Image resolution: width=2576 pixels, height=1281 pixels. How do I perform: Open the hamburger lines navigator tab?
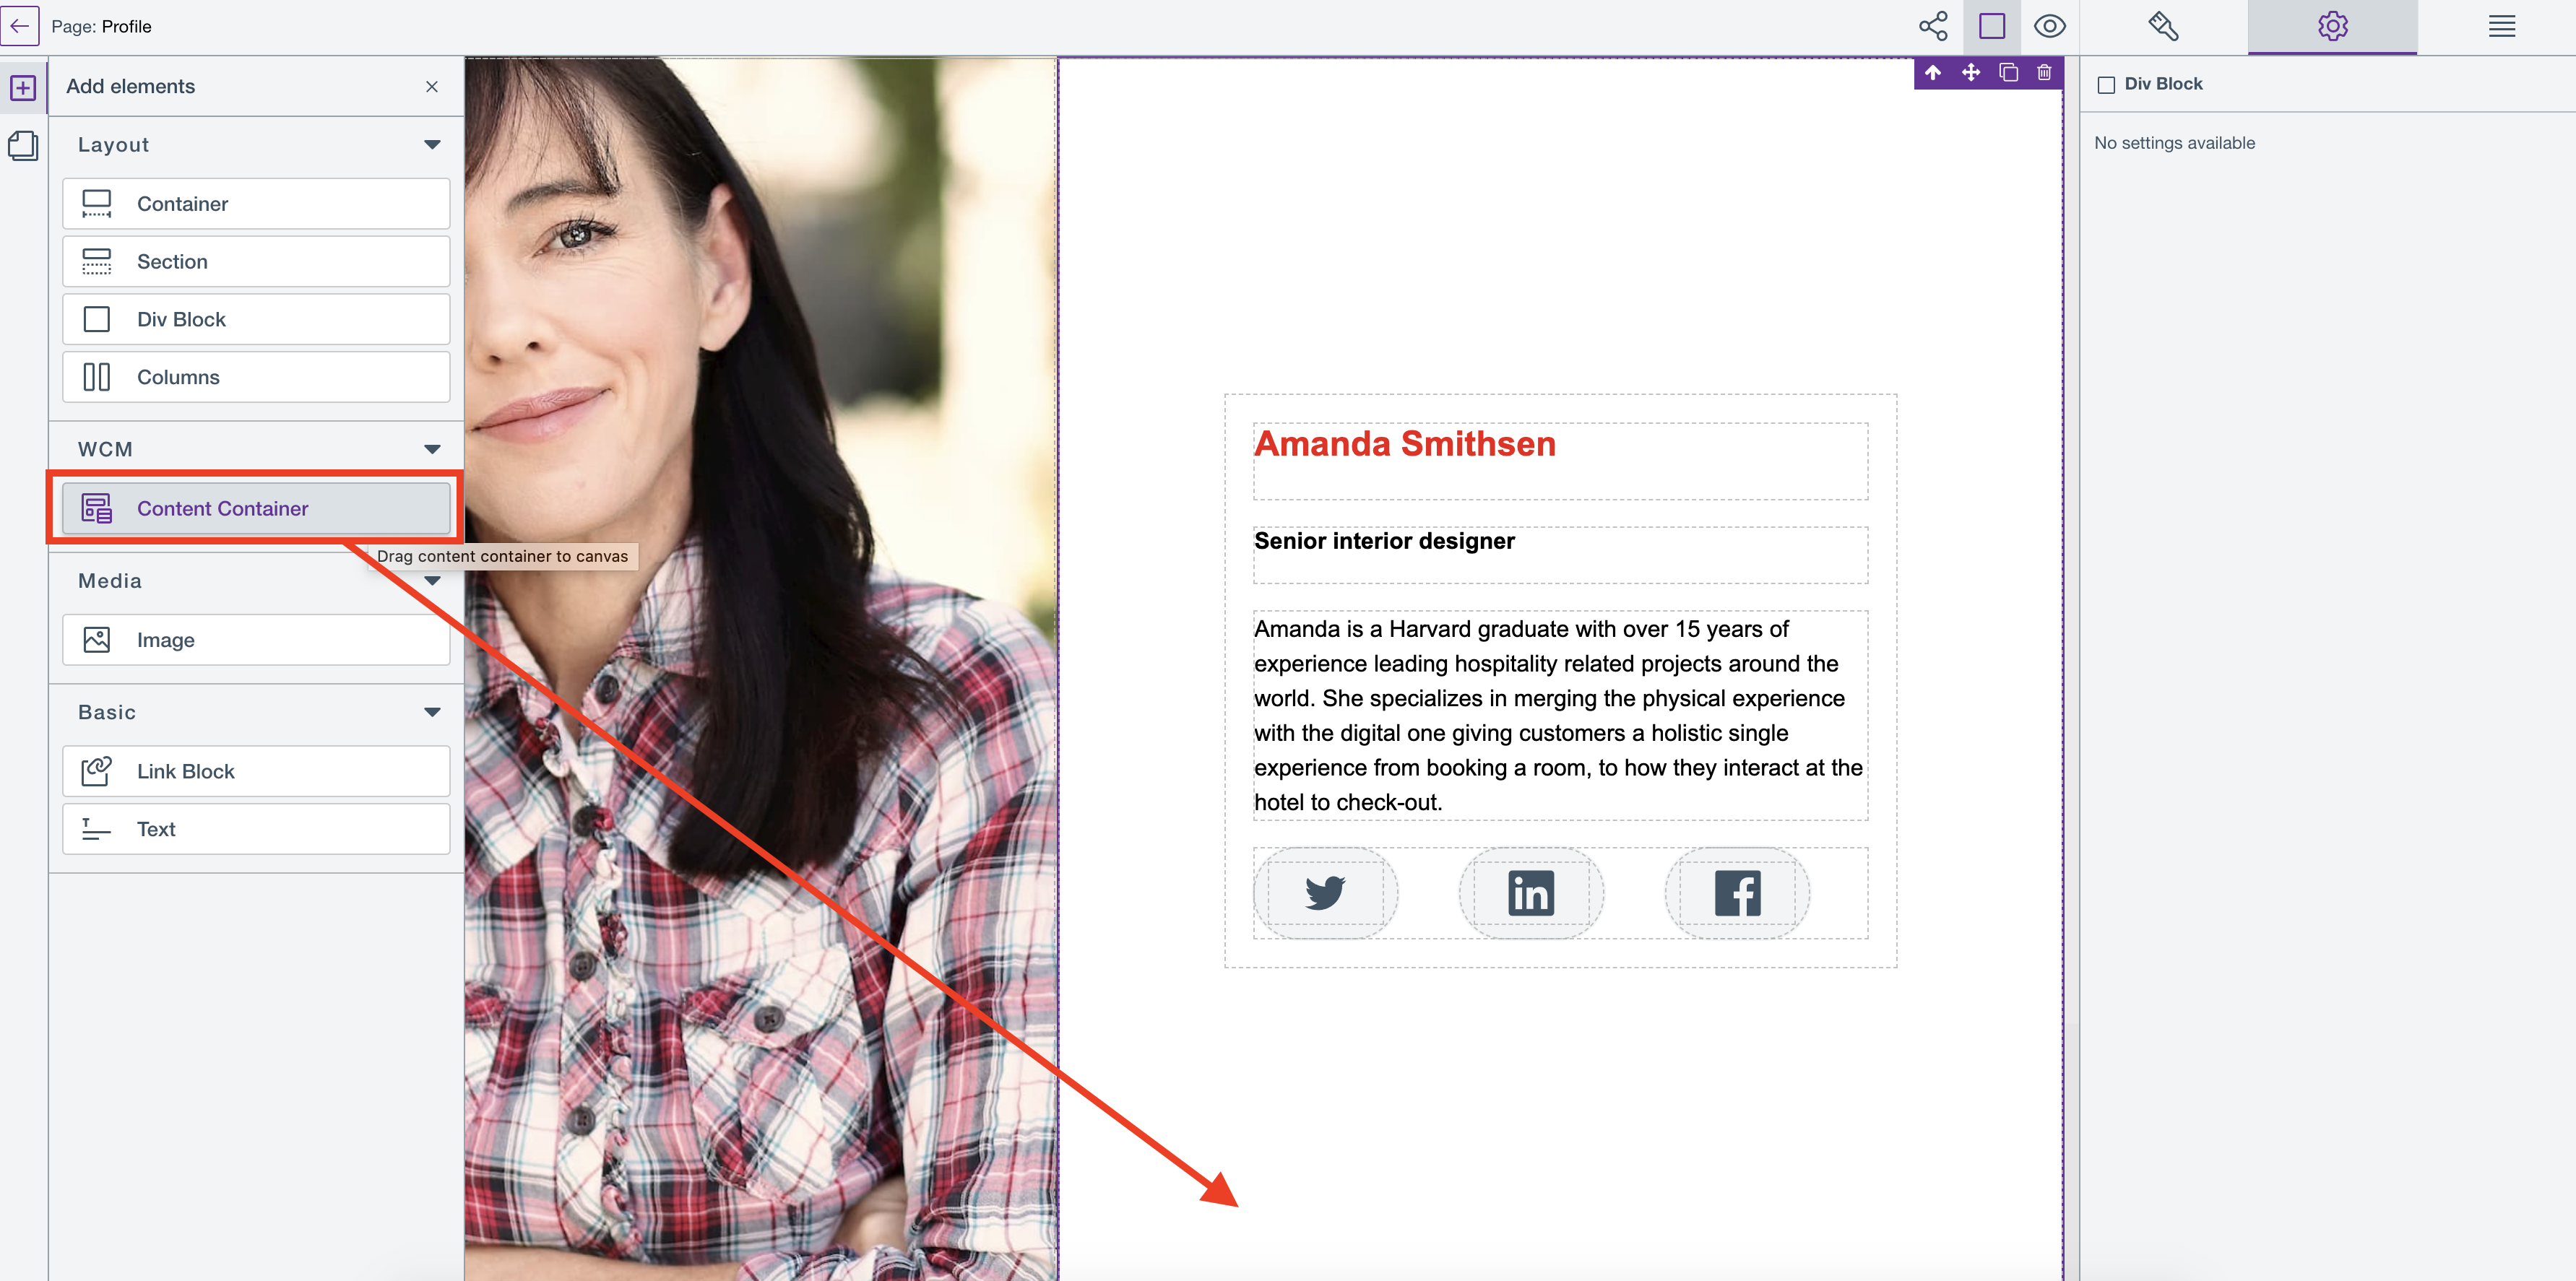pos(2501,26)
